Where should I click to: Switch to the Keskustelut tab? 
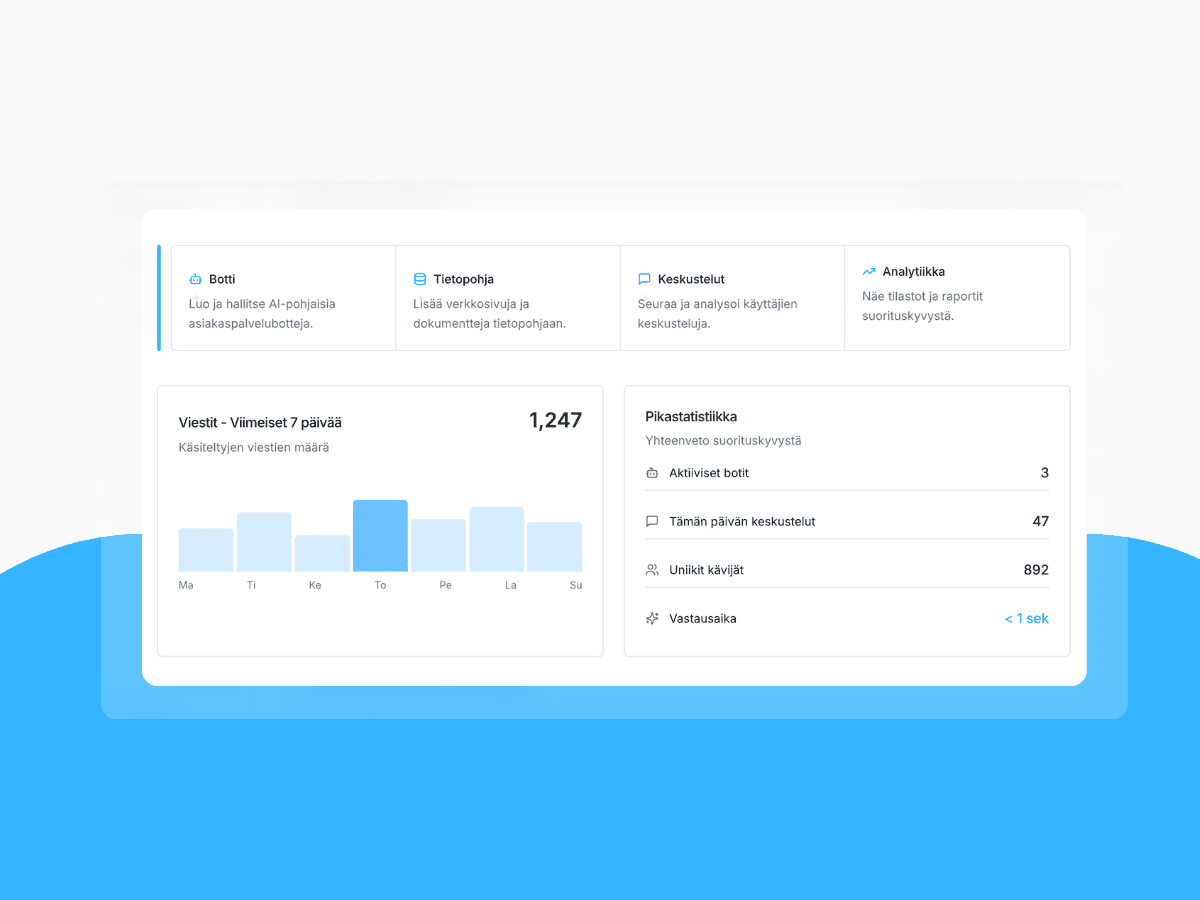click(x=733, y=298)
